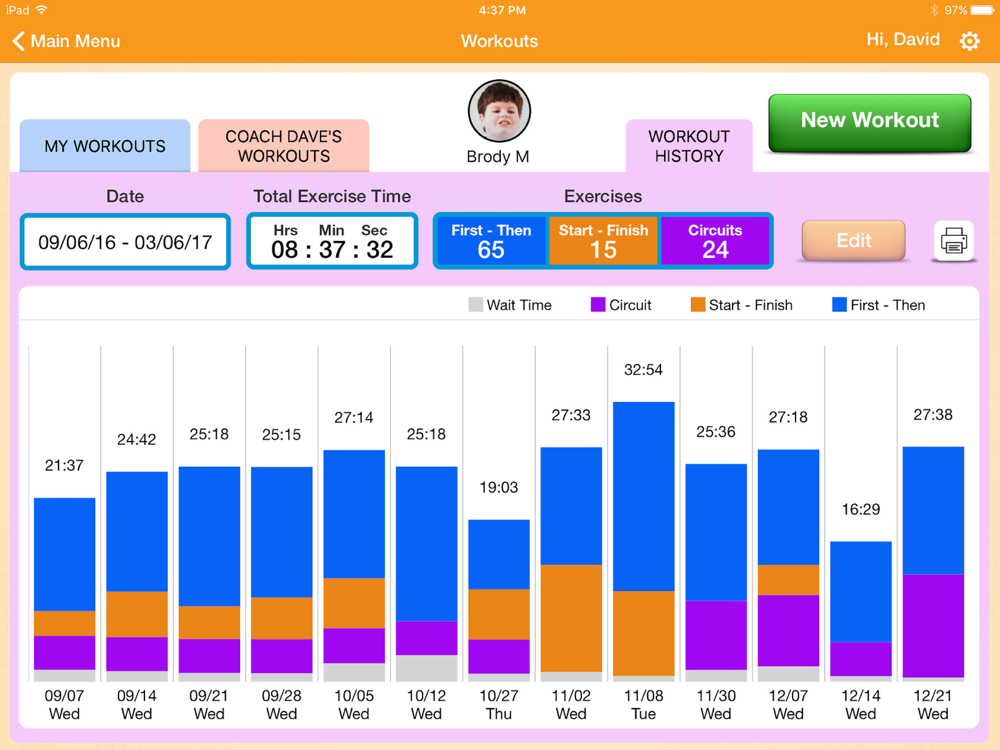Tap the 09/14 Wed bar
Screen dimensions: 1000x750
[x=137, y=577]
